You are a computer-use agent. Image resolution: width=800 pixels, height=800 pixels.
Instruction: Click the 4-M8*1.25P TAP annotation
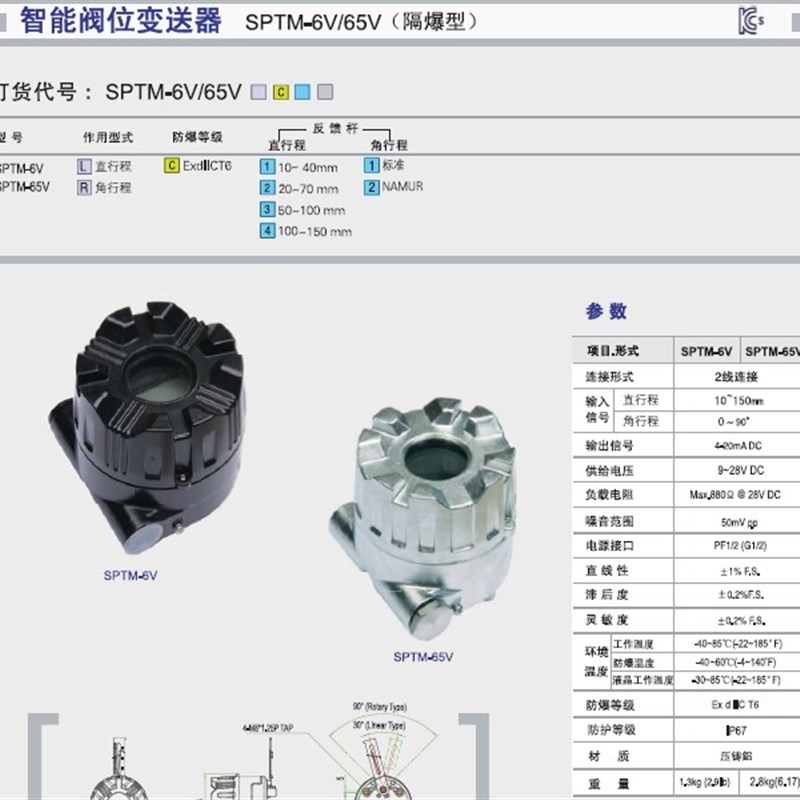[x=268, y=728]
